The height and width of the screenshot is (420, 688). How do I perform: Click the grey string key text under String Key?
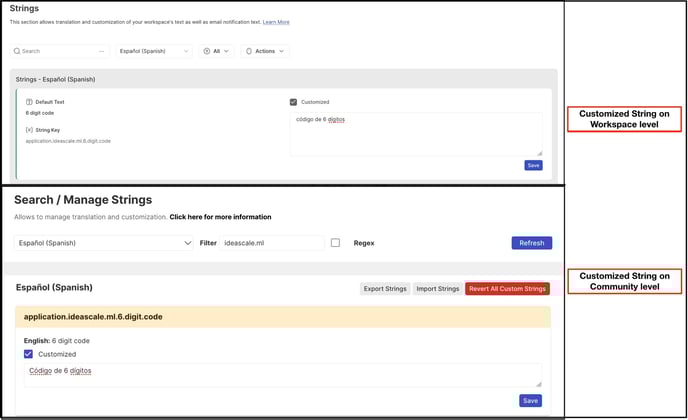(x=68, y=141)
